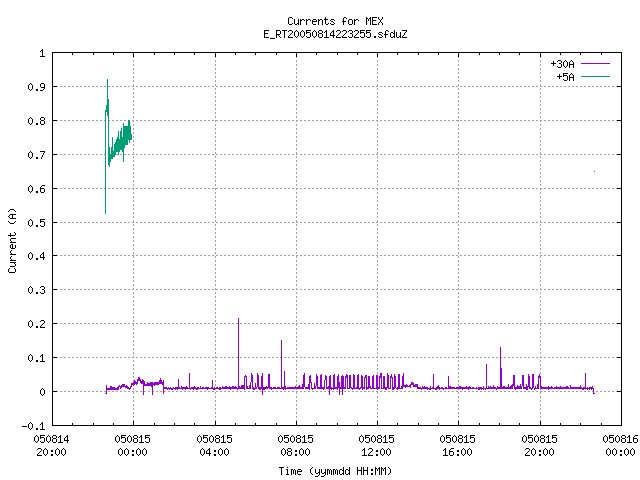
Task: Click the isolated green dot near 0.65 A
Action: (594, 171)
